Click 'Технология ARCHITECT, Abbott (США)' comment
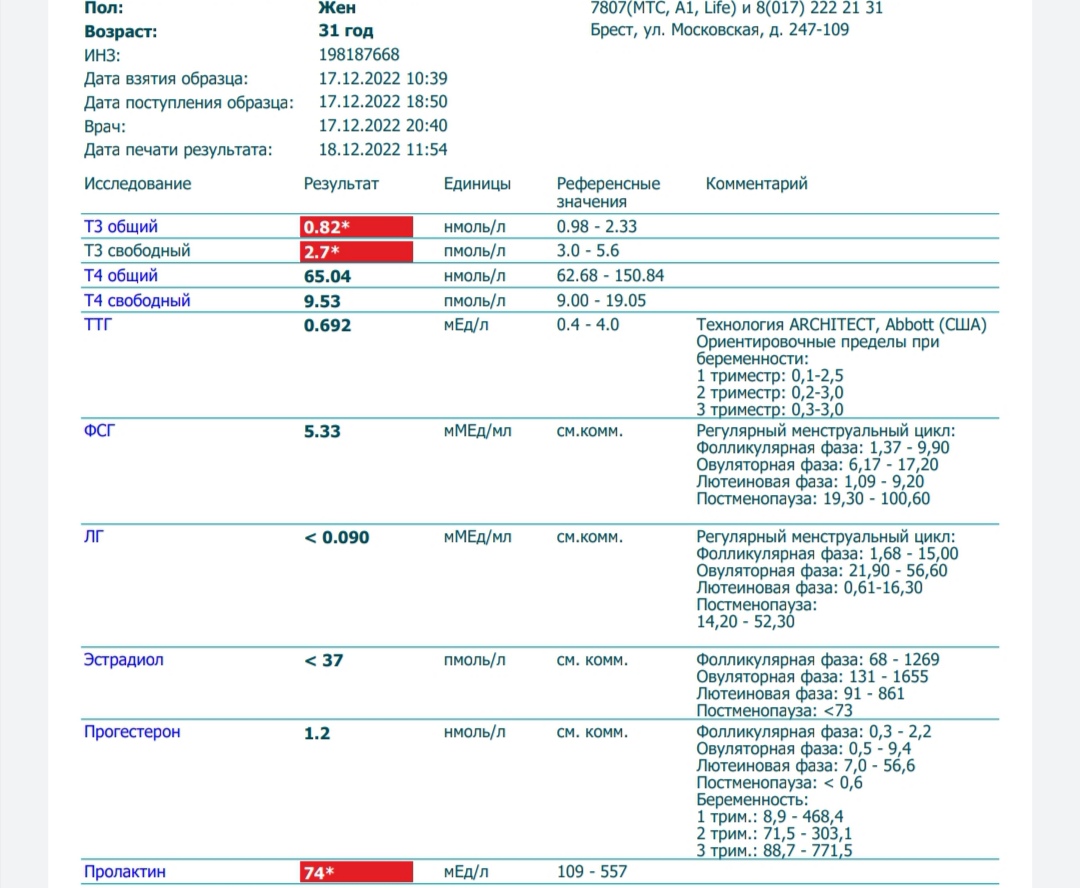 tap(841, 324)
